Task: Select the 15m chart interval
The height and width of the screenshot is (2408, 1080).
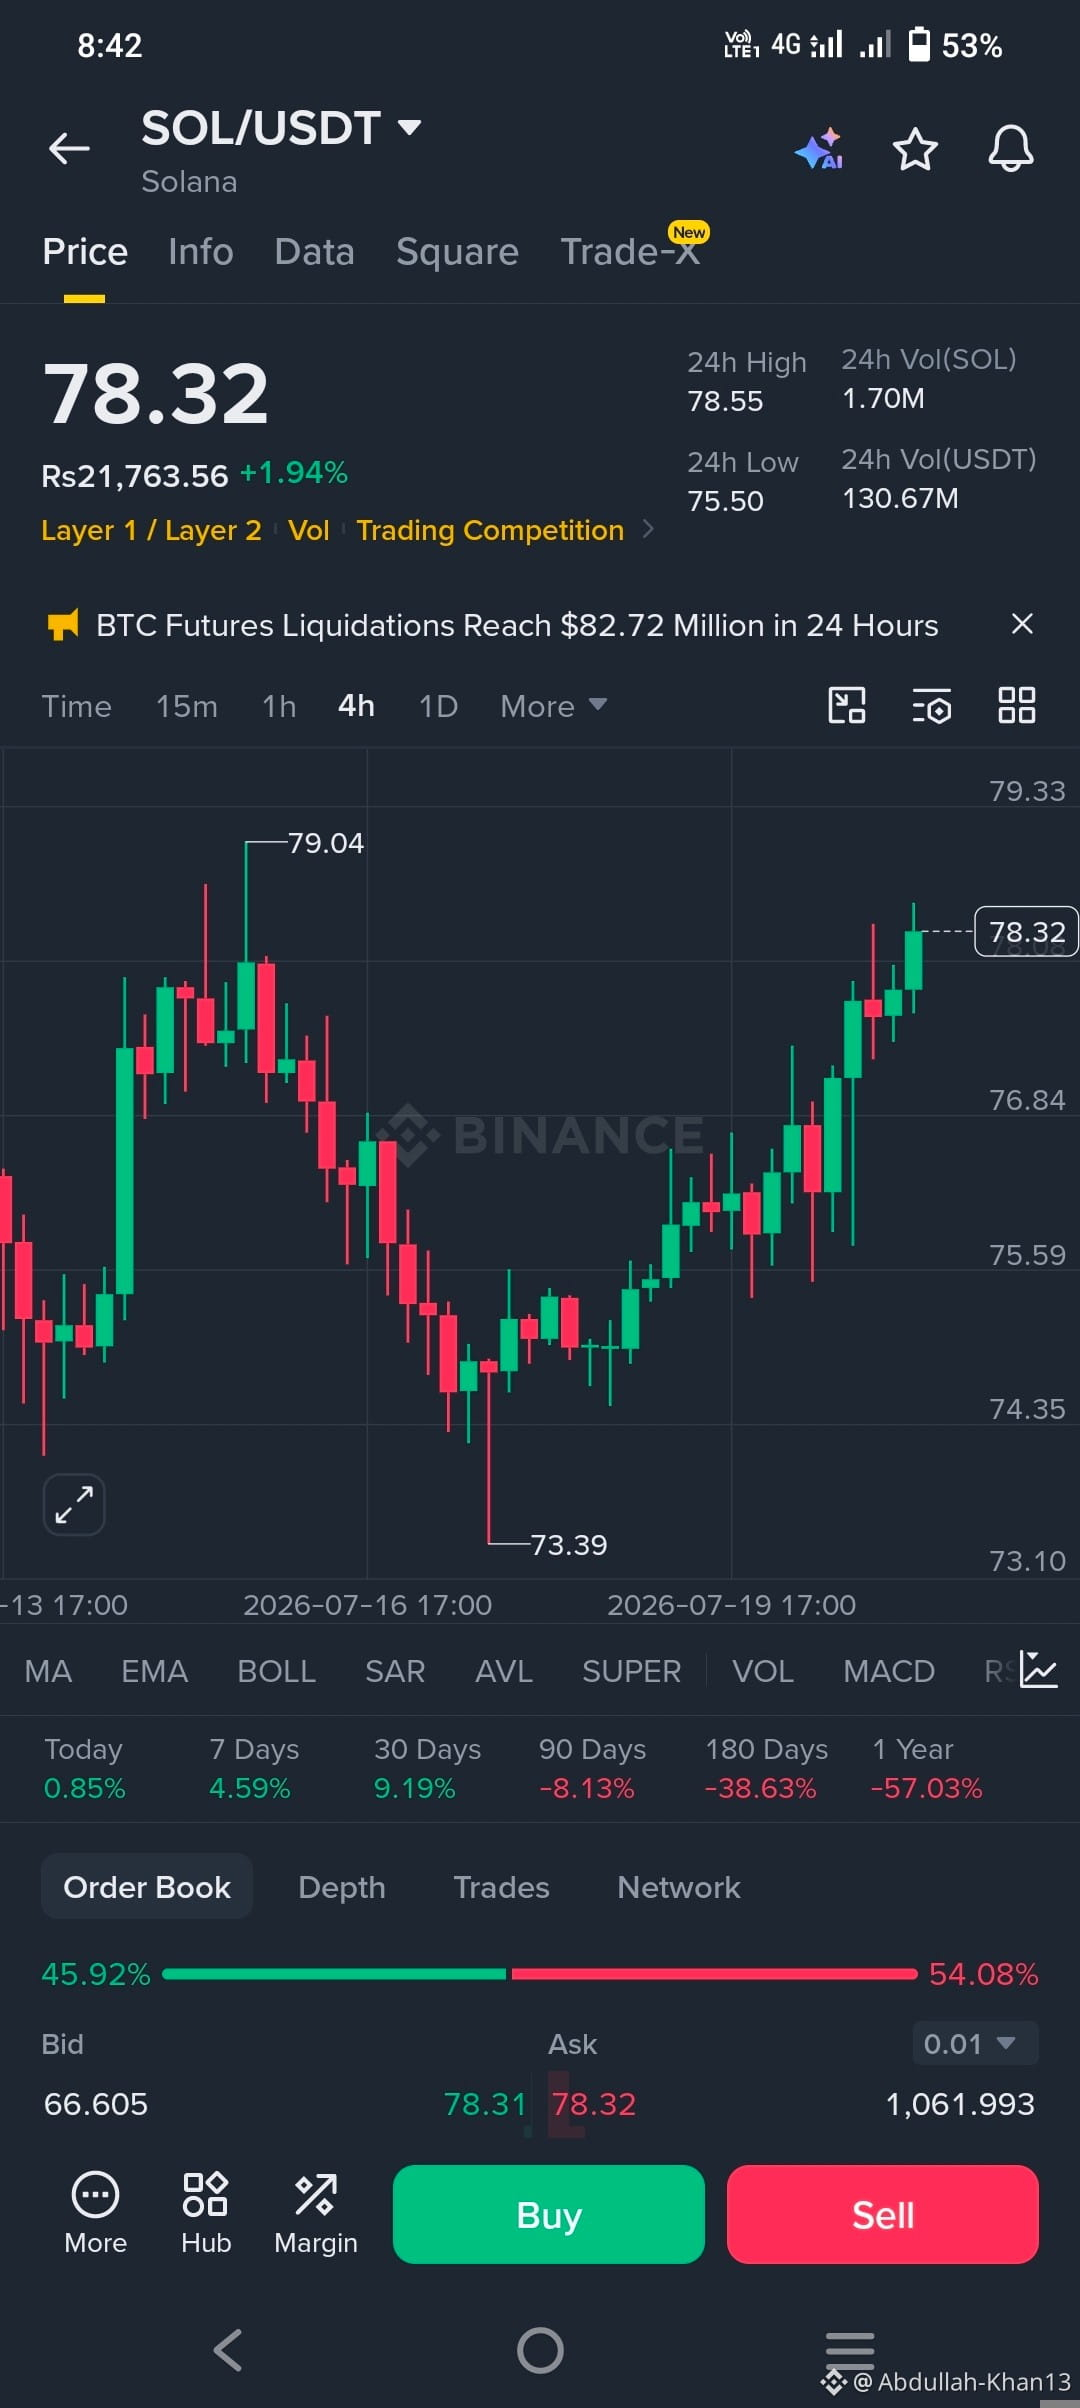Action: (x=187, y=706)
